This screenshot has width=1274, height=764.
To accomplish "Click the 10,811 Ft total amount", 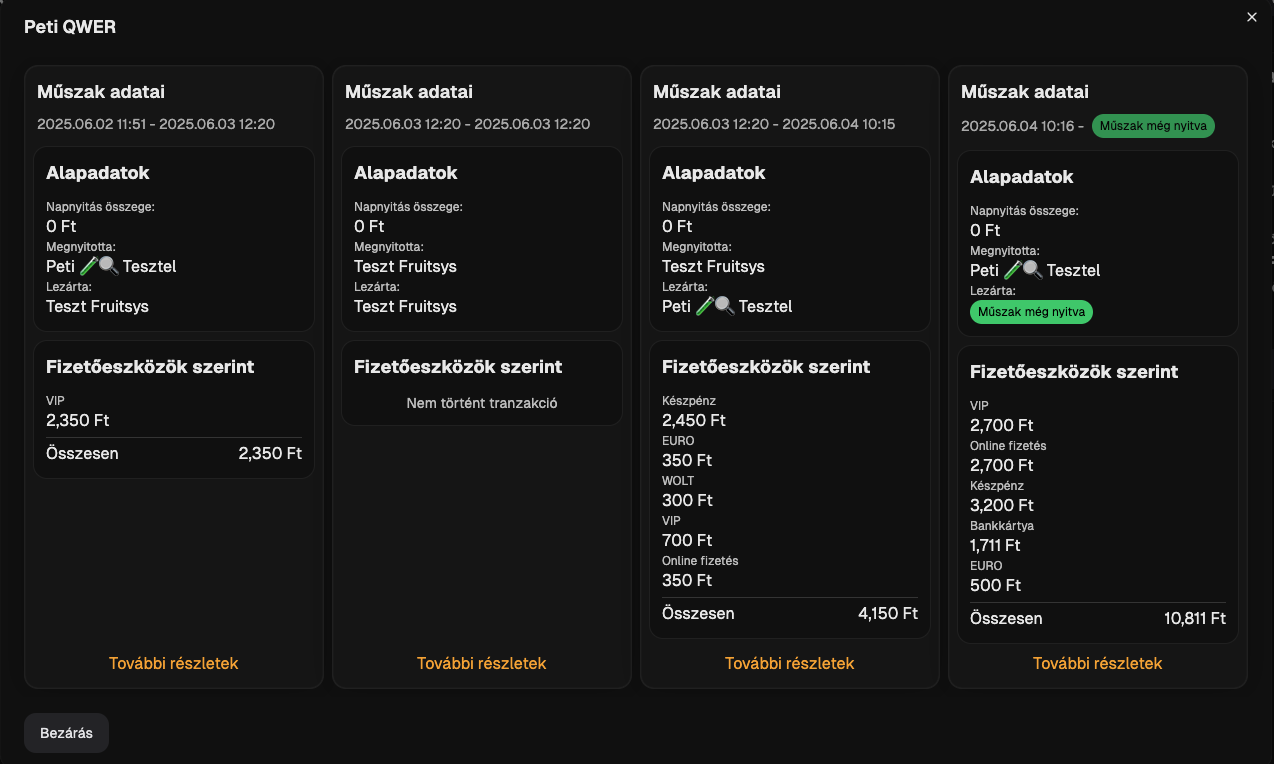I will 1194,618.
